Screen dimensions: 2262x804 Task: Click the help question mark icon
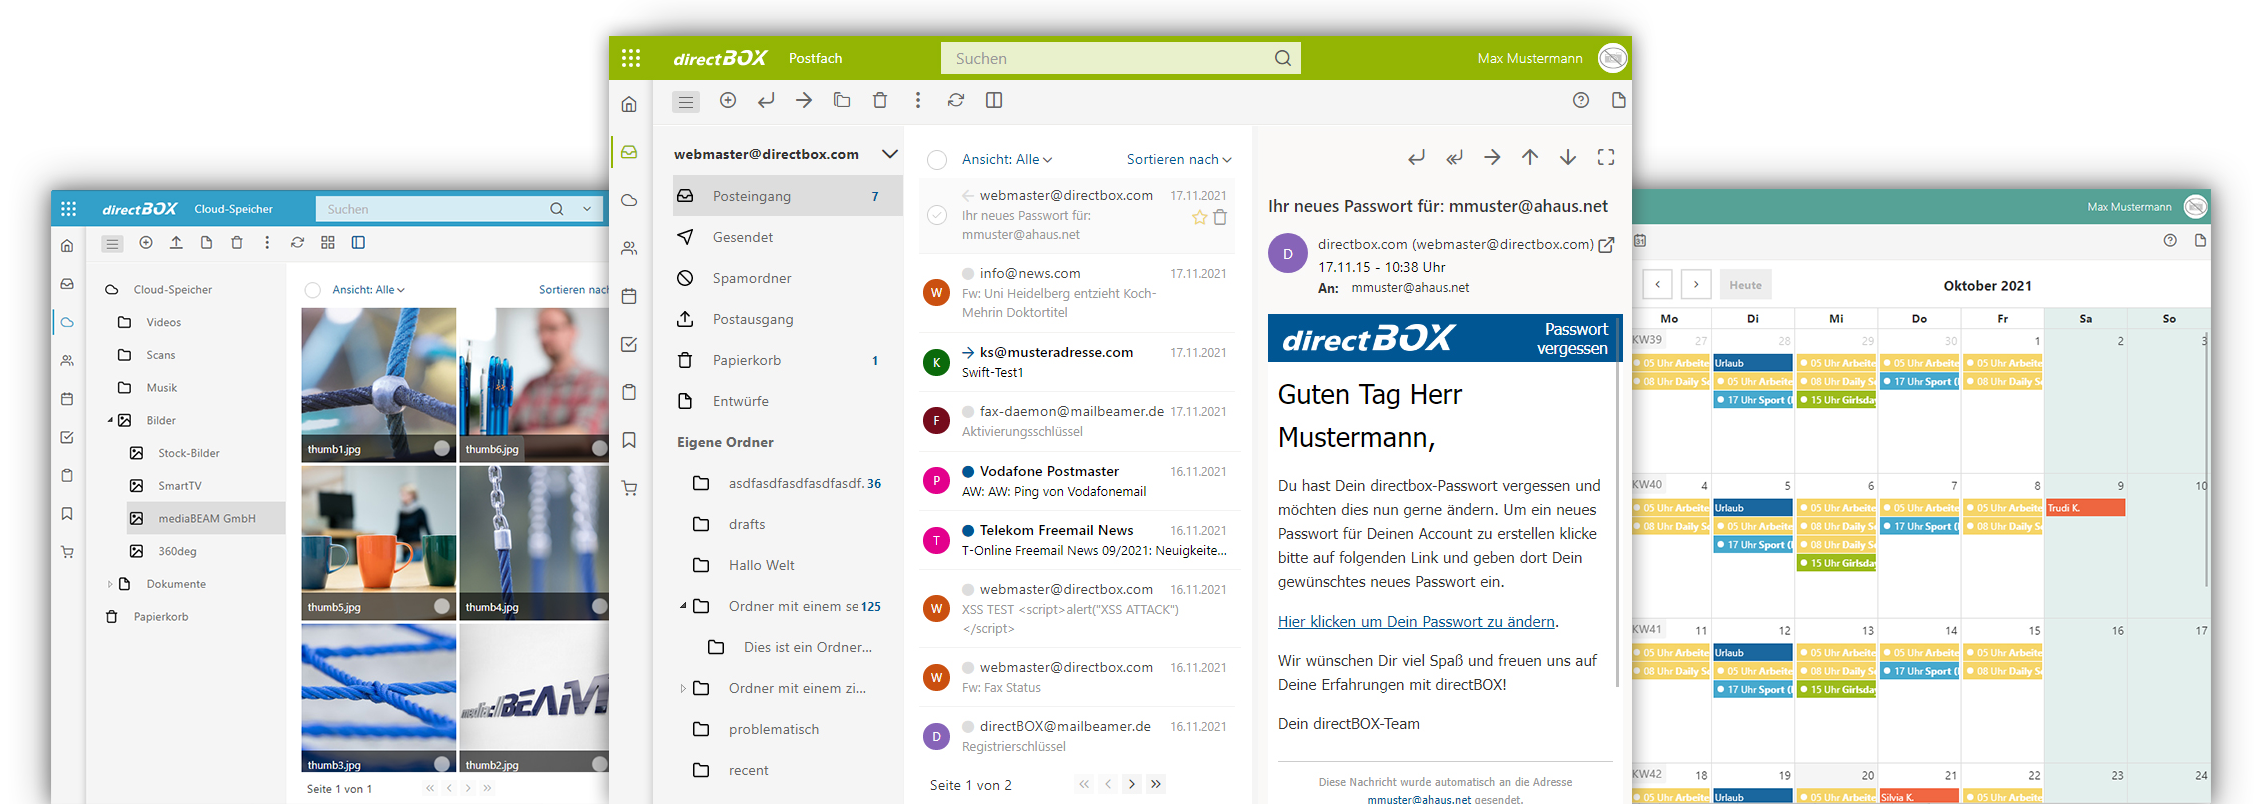(x=1581, y=100)
